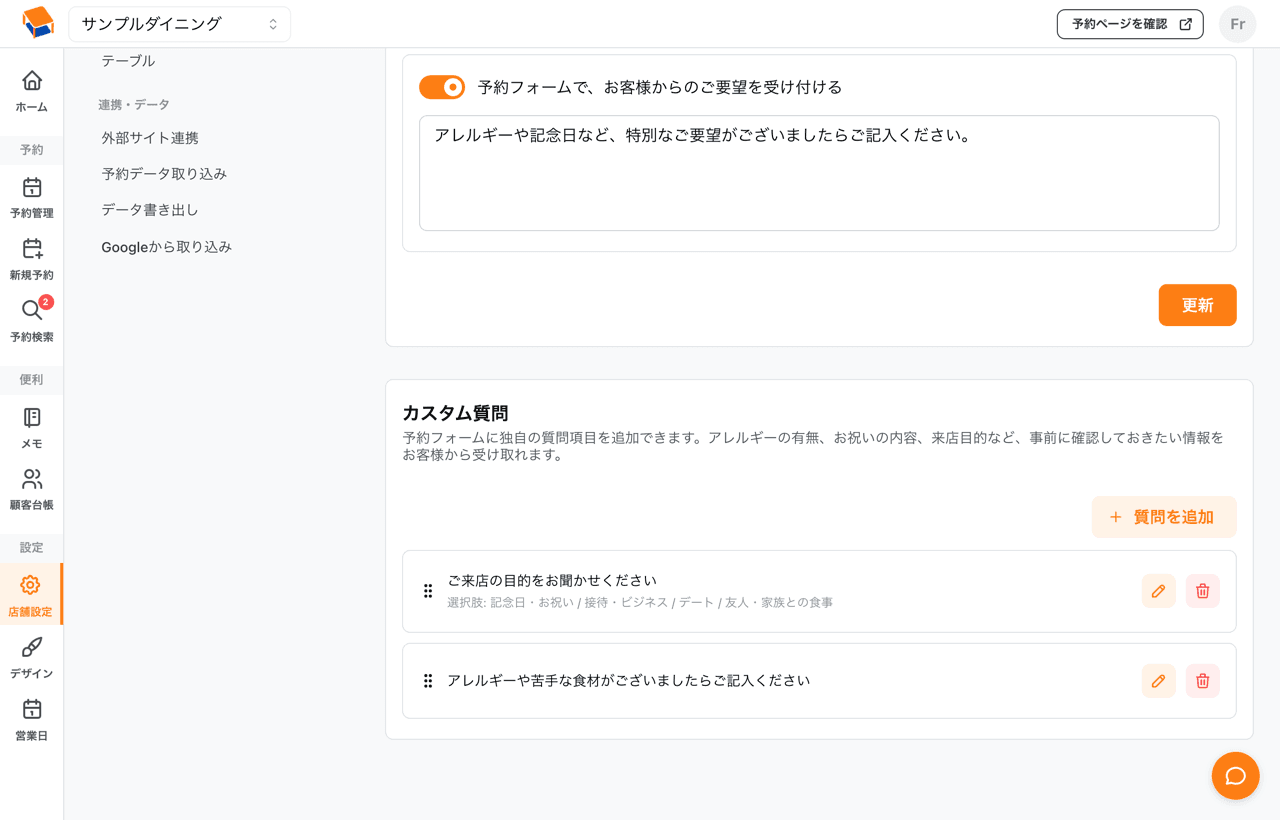Click the external link icon in 予約ページを確認

tap(1186, 24)
